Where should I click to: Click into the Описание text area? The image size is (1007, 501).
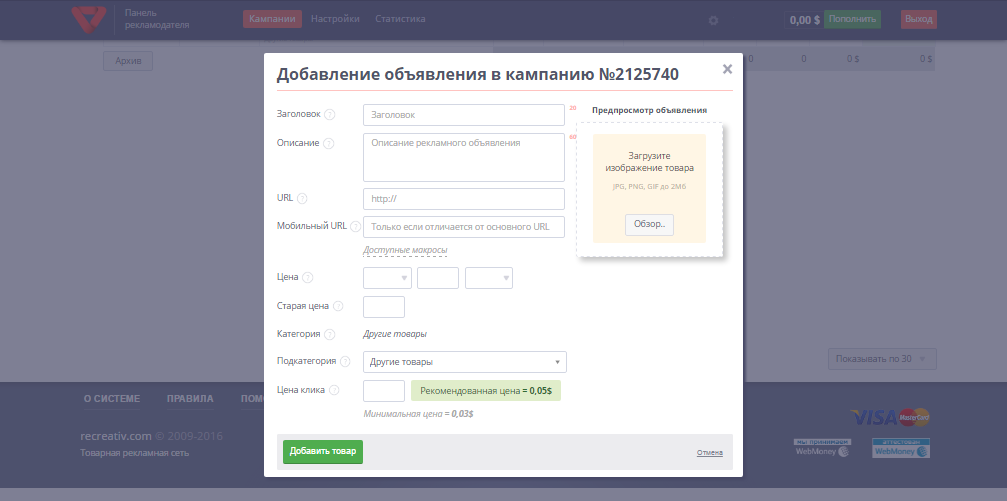464,157
